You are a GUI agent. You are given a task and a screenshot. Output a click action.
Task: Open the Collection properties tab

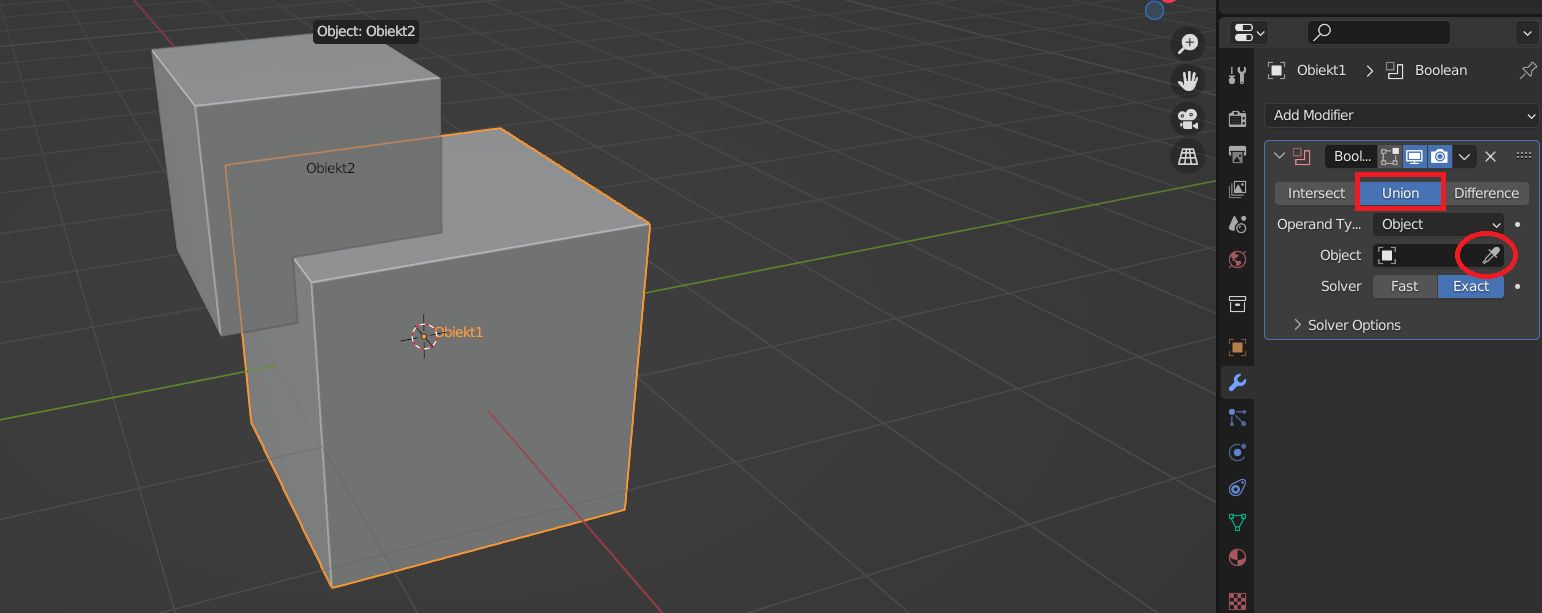[1237, 303]
